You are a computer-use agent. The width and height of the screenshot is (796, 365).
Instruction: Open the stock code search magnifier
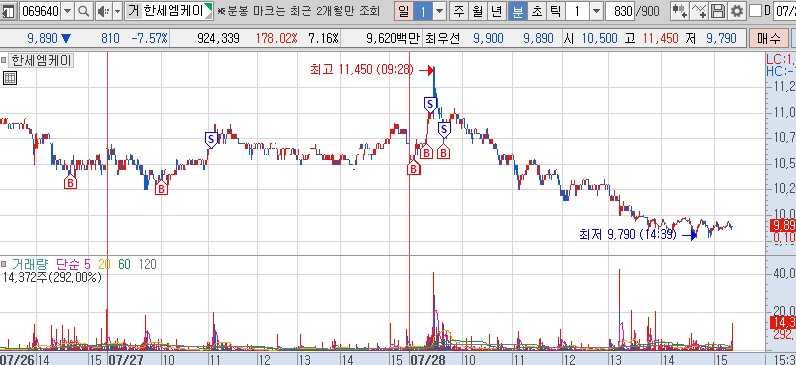(84, 11)
